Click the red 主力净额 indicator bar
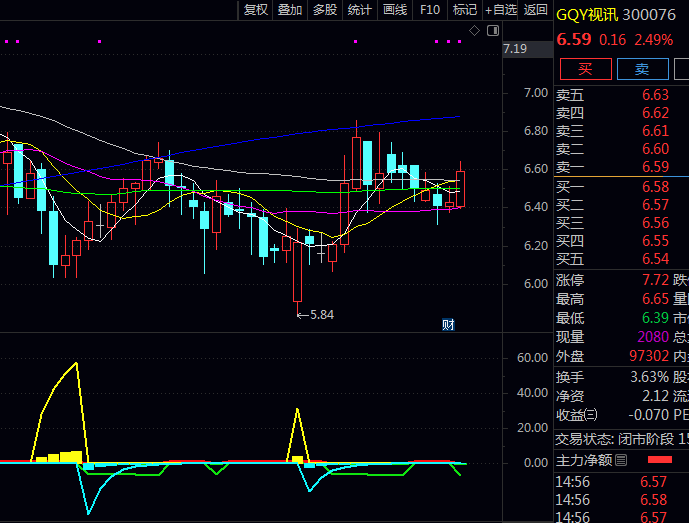The image size is (689, 523). coord(660,460)
